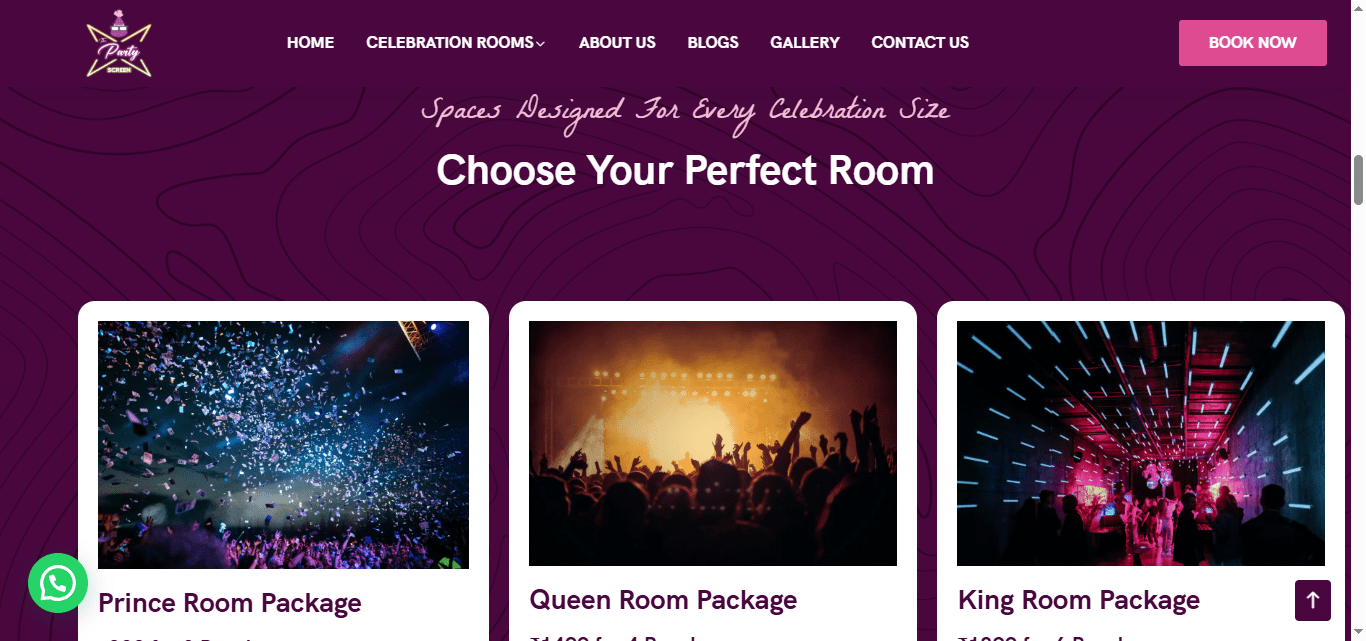The width and height of the screenshot is (1366, 641).
Task: Open the Queen Room Package title link
Action: [663, 600]
